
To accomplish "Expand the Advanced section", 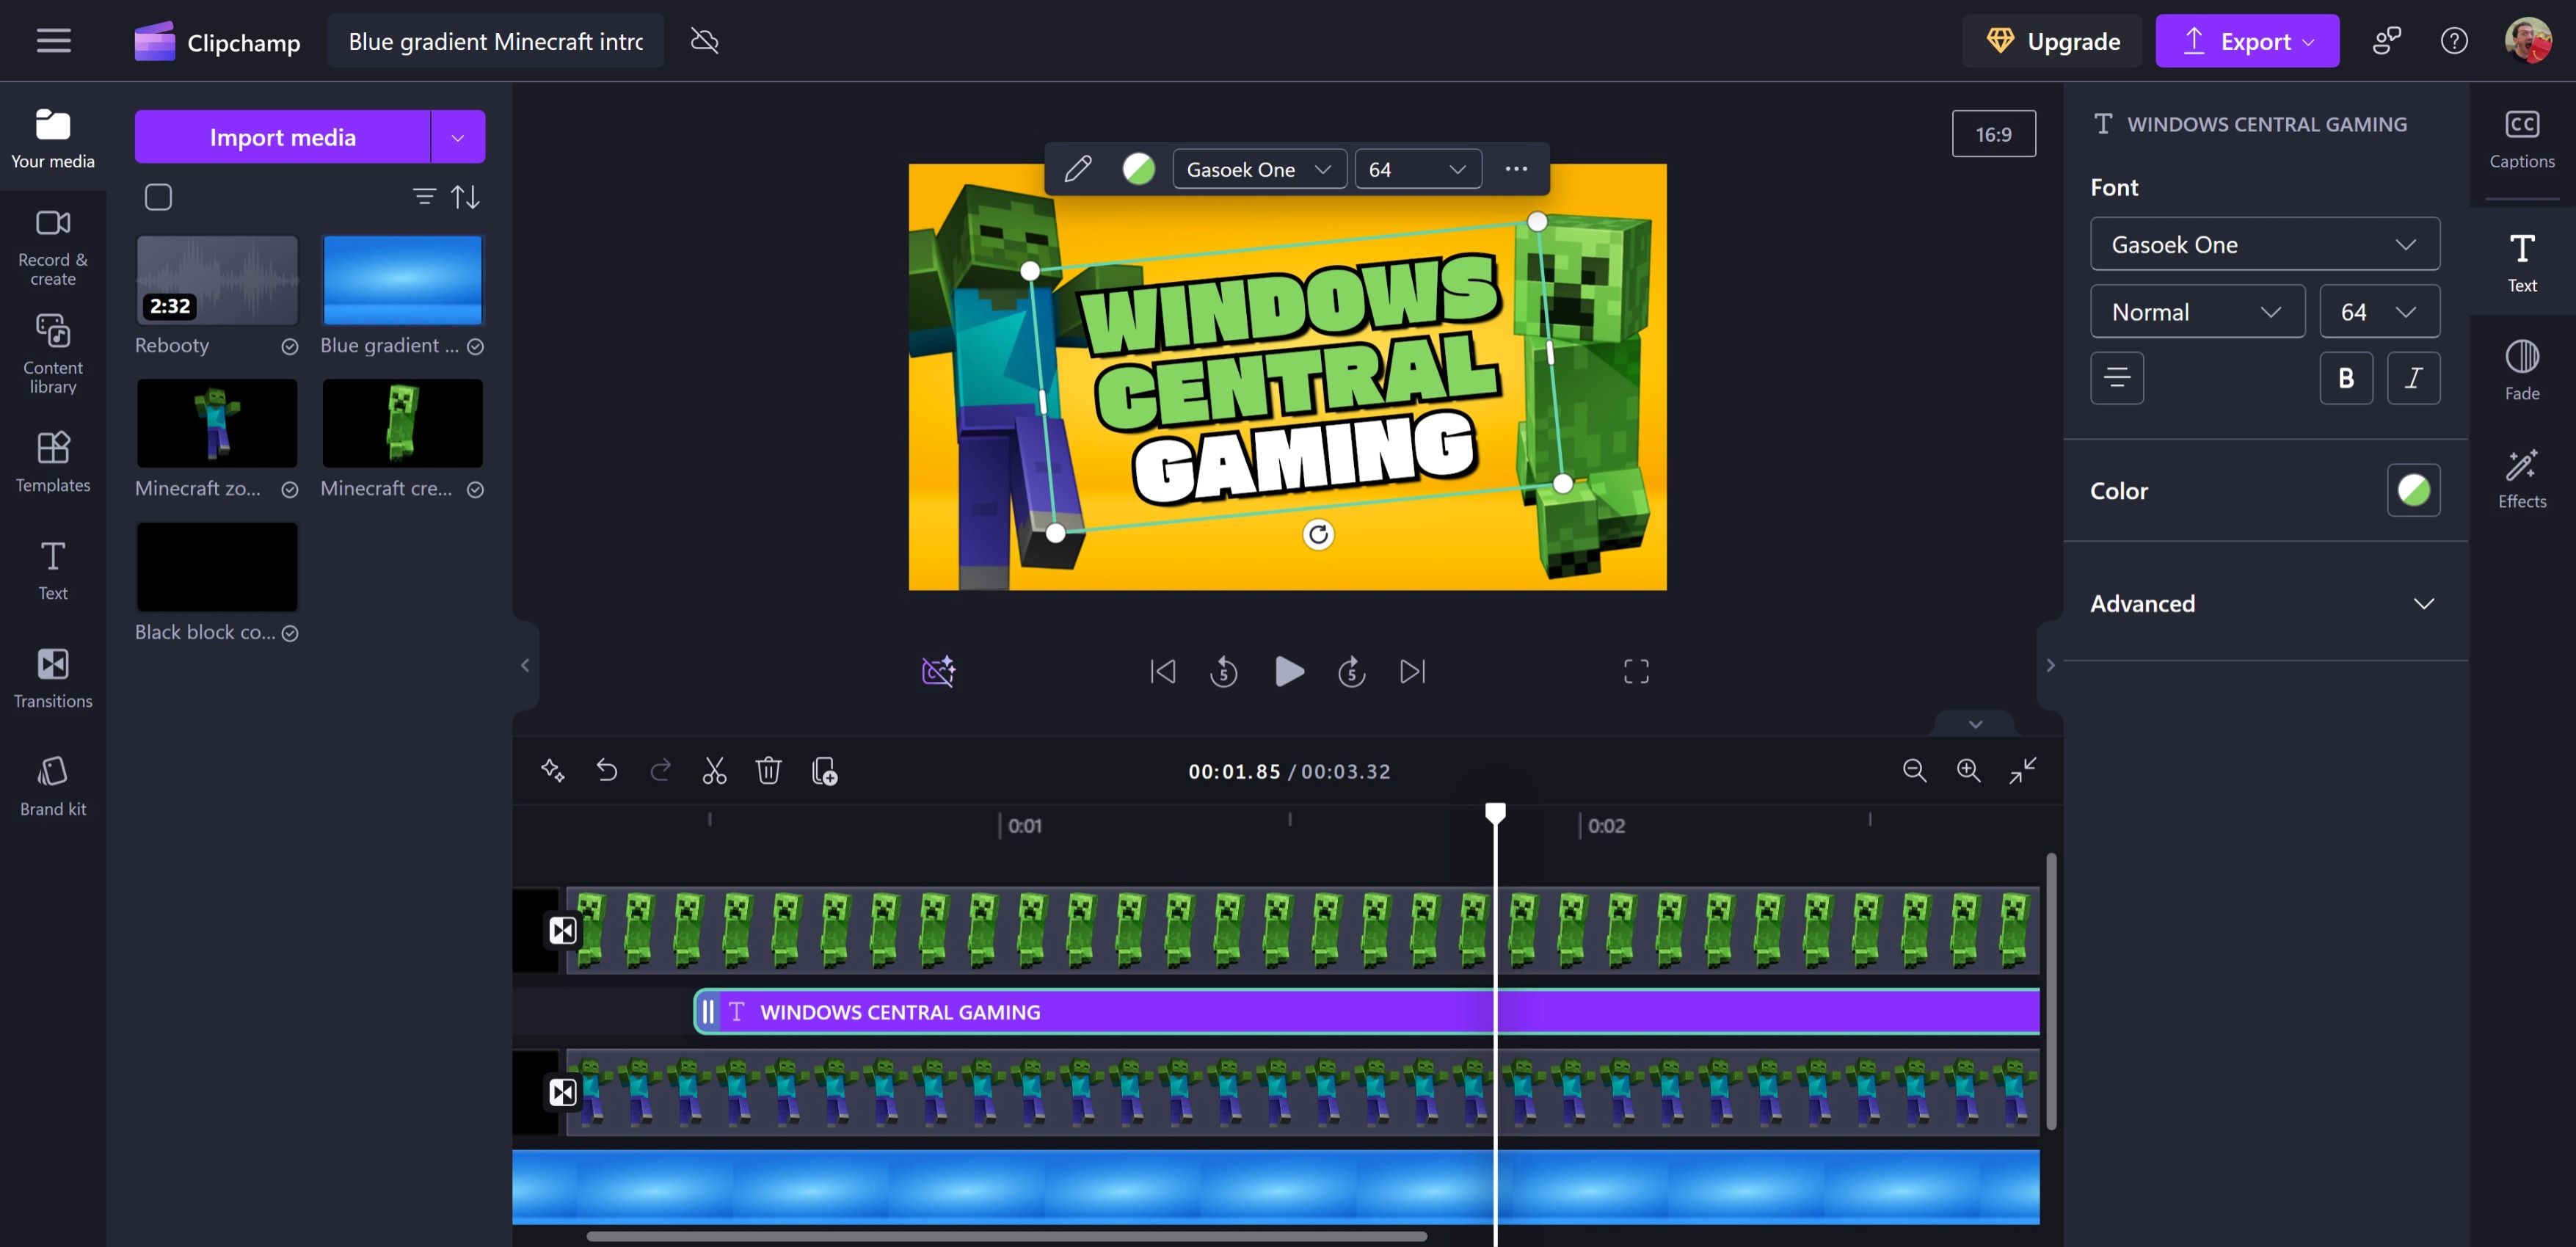I will point(2264,603).
